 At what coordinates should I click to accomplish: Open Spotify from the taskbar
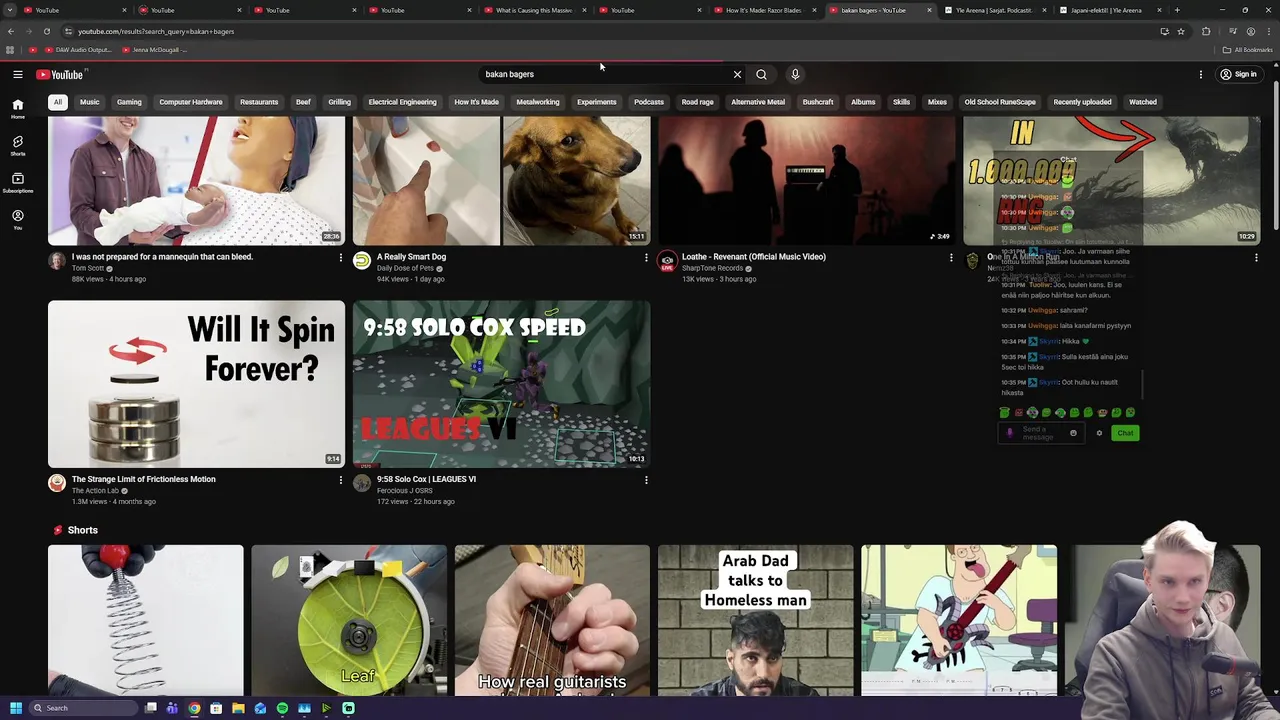[x=282, y=708]
